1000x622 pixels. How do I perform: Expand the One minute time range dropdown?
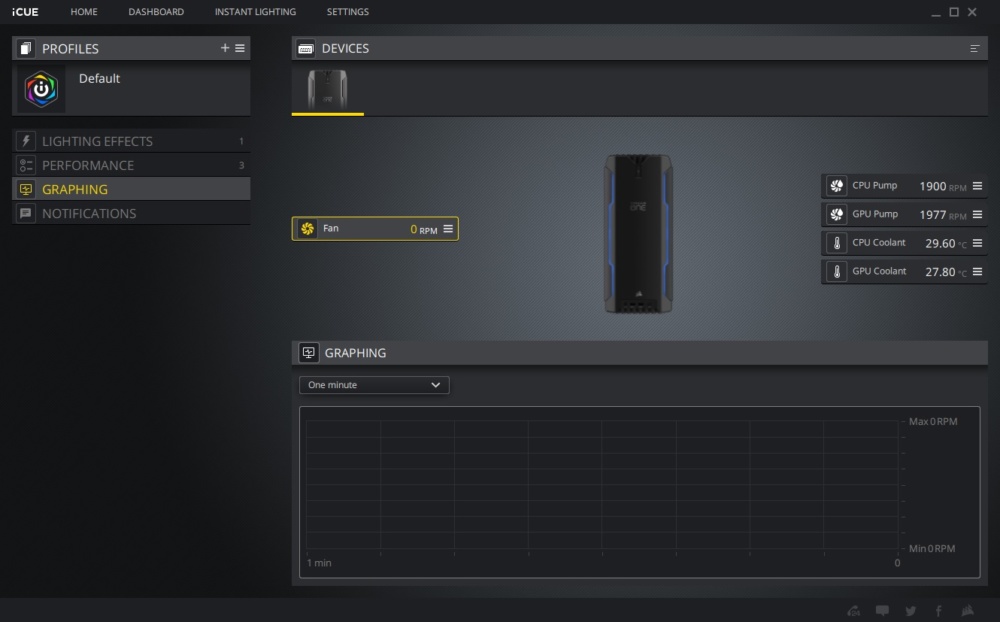tap(374, 385)
